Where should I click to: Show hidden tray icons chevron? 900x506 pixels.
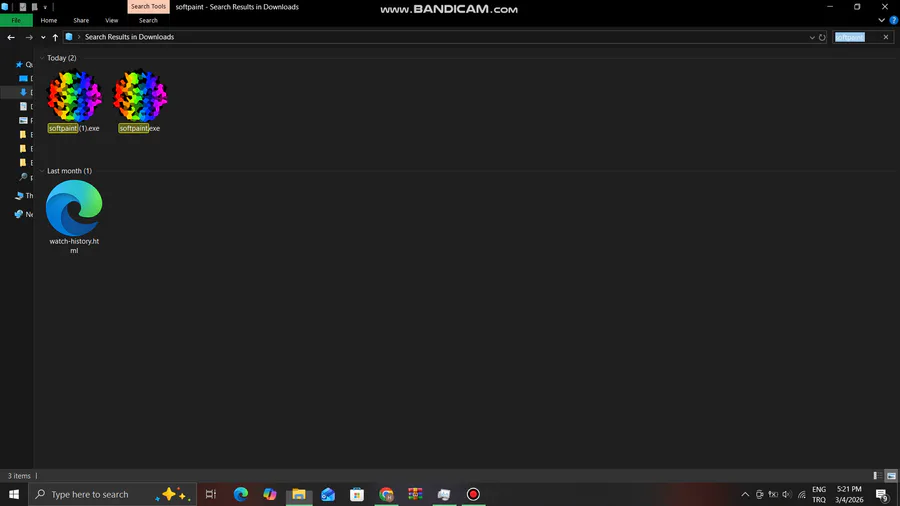pos(745,494)
